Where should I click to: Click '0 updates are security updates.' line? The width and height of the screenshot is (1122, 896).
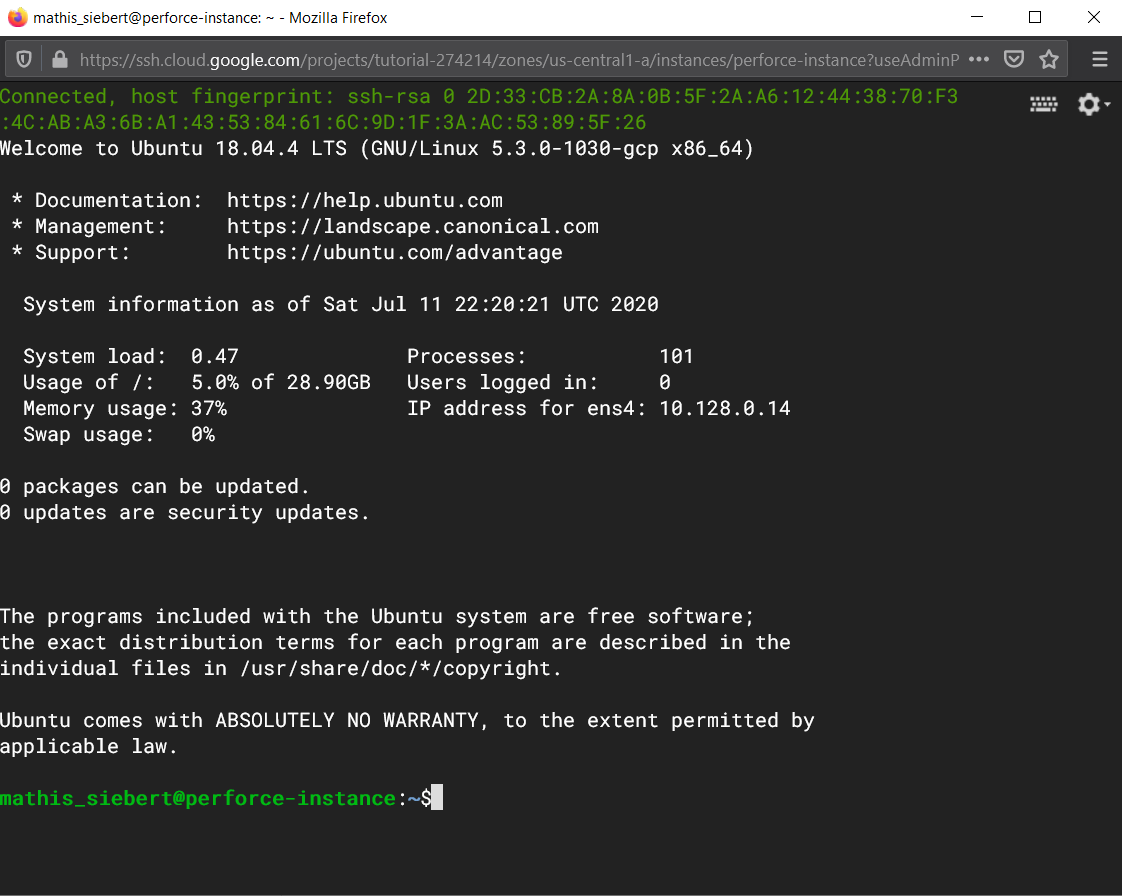click(185, 512)
